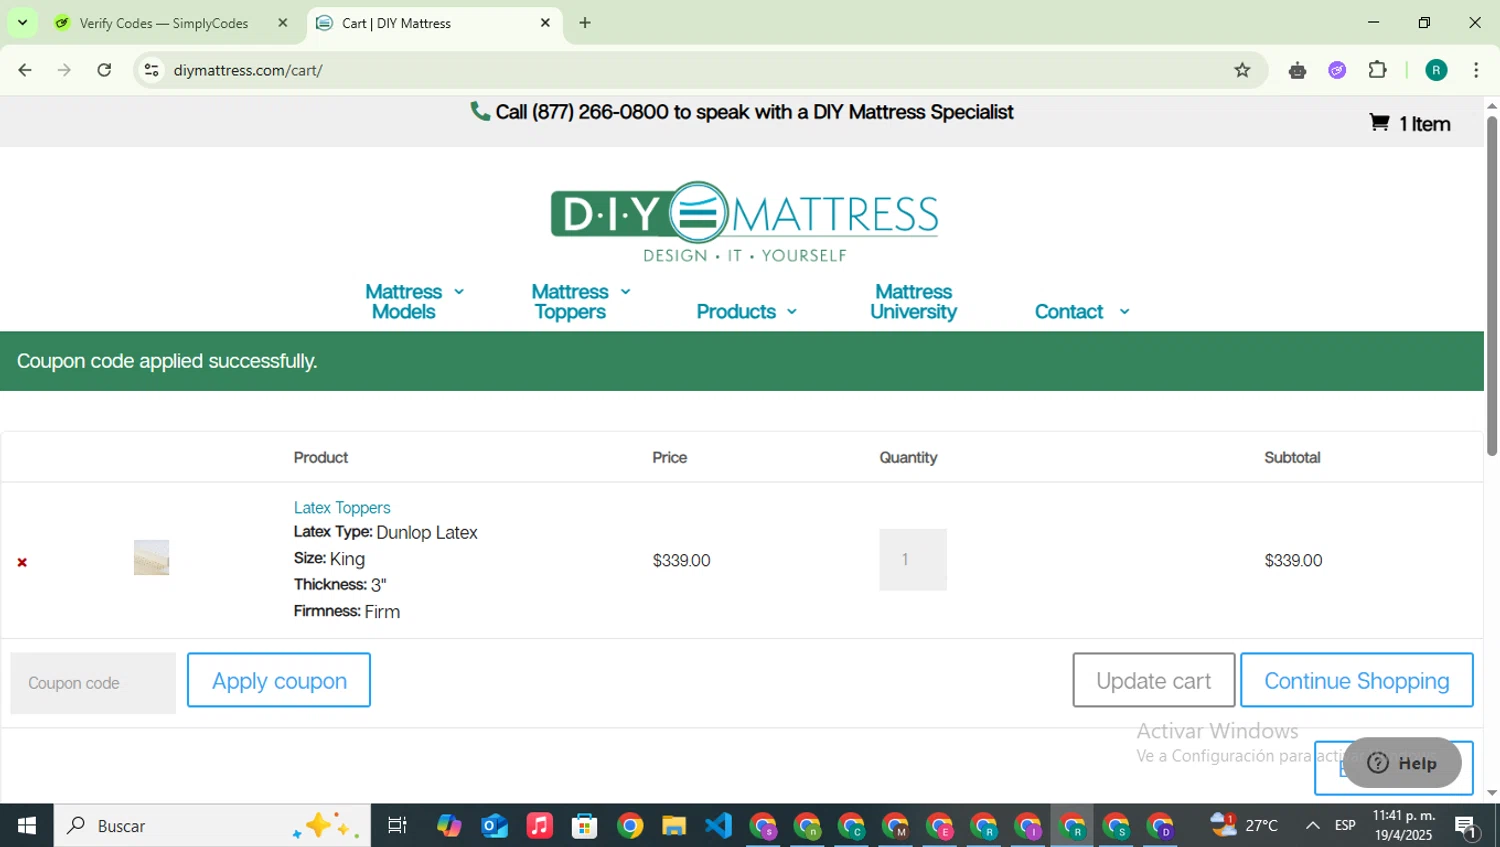Open Chrome three-dot menu

1476,70
